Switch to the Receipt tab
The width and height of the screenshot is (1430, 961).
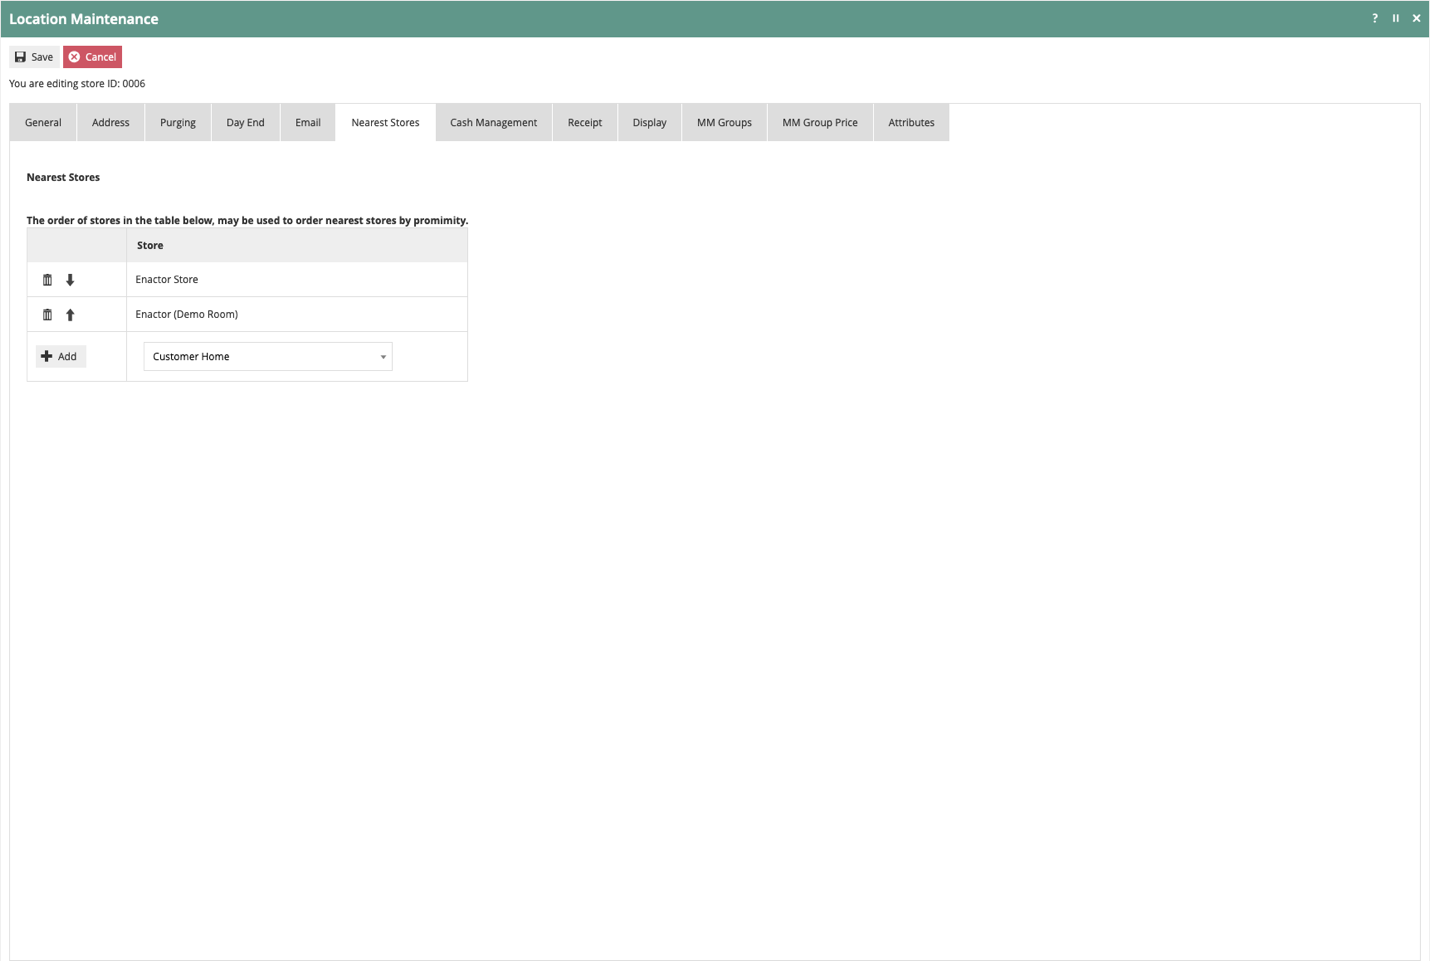coord(585,123)
